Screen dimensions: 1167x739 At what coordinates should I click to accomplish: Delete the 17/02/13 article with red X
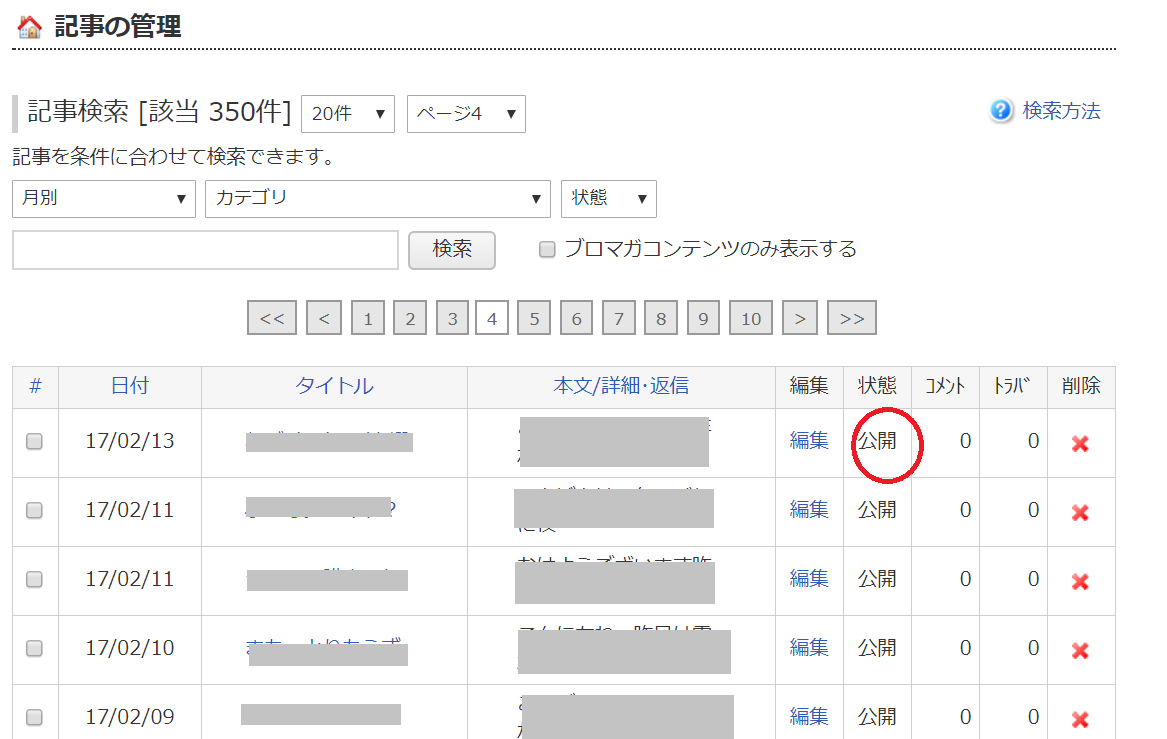point(1080,443)
